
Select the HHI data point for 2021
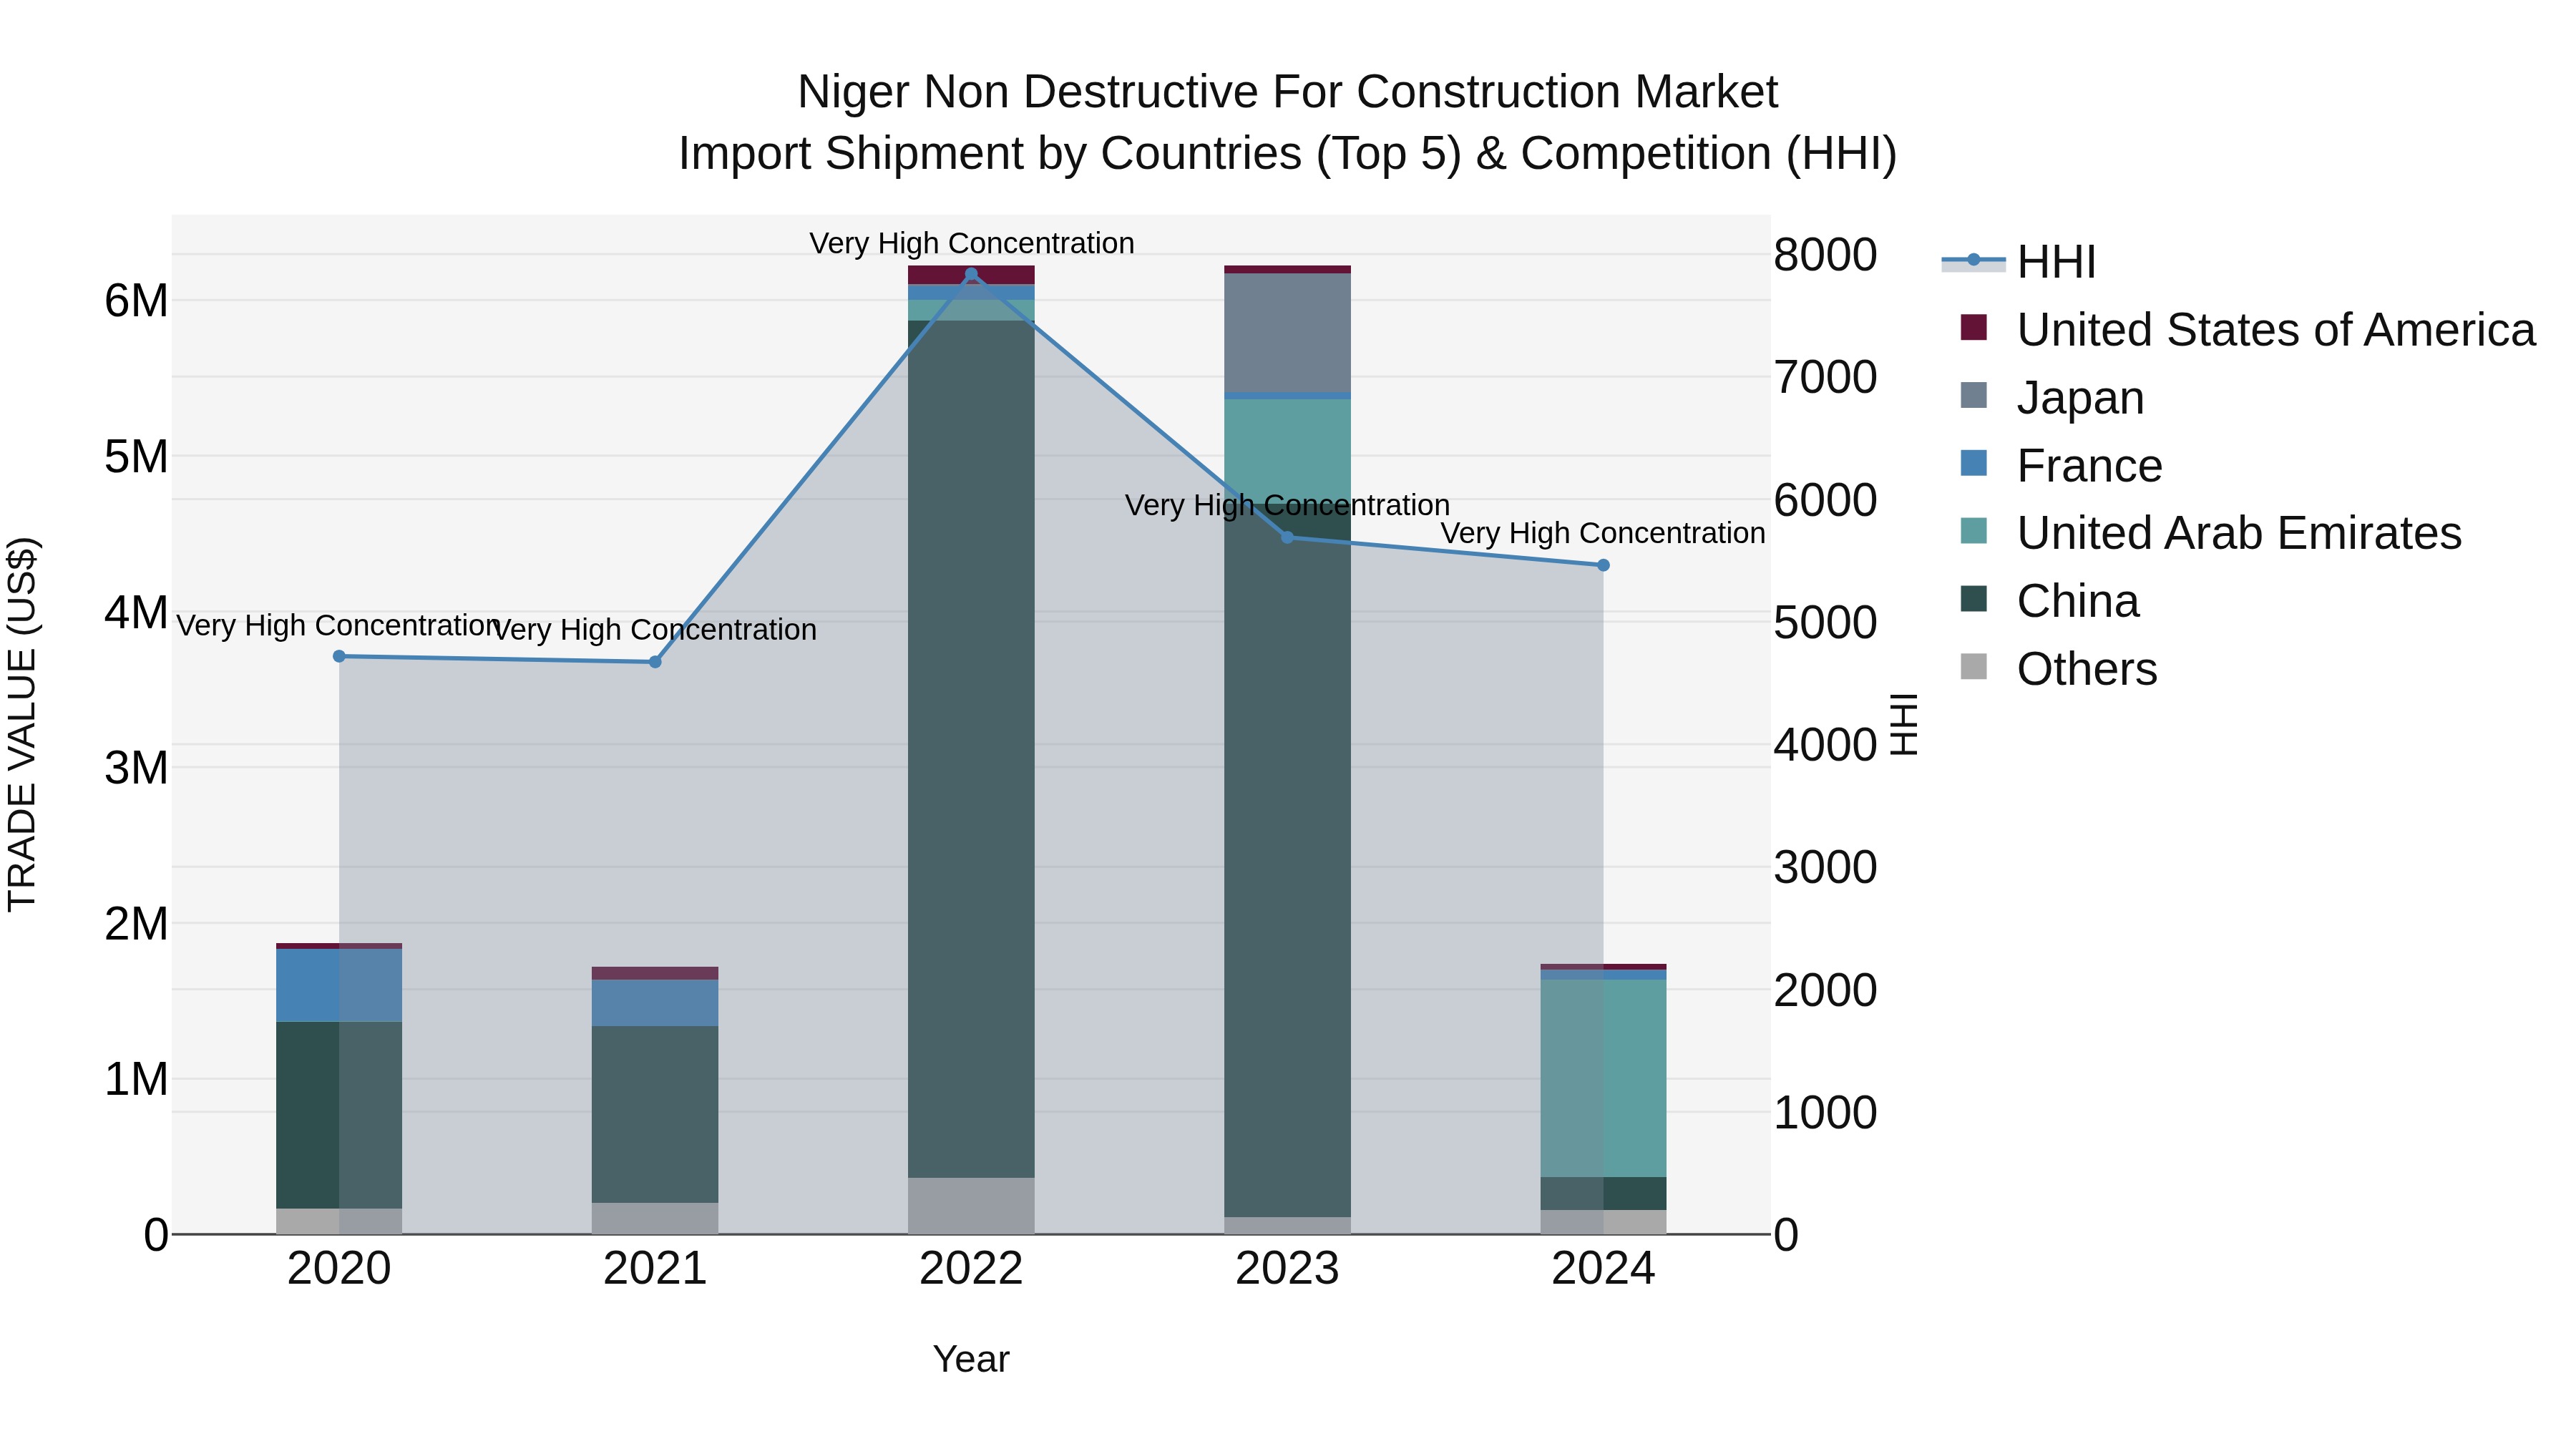coord(655,662)
